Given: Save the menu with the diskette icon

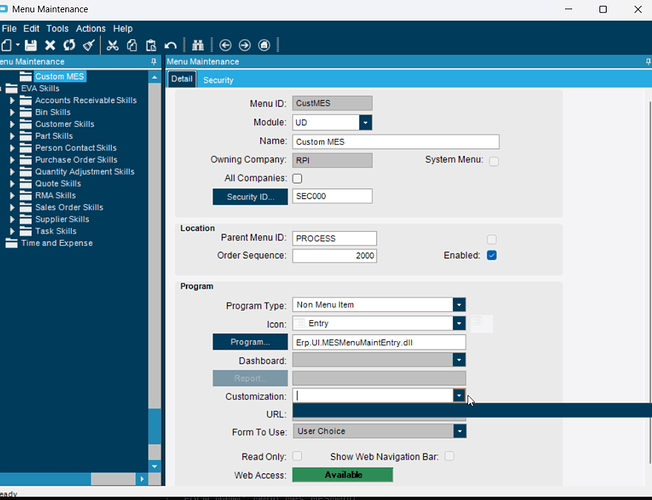Looking at the screenshot, I should pyautogui.click(x=31, y=45).
